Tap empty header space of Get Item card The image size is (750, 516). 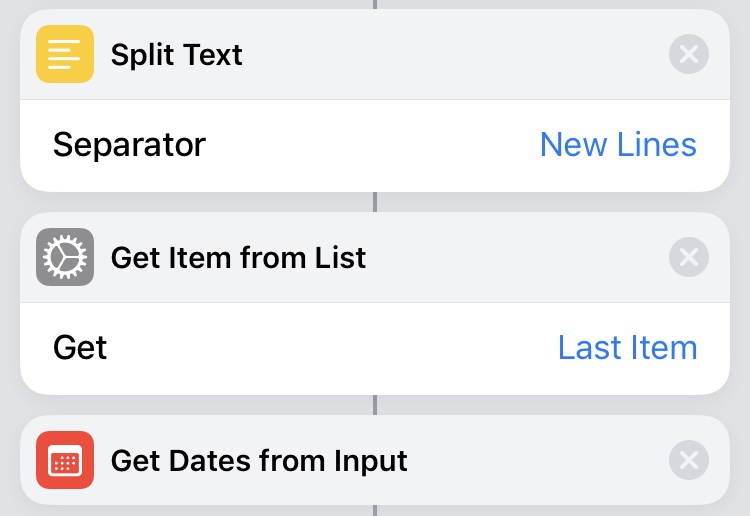tap(517, 257)
